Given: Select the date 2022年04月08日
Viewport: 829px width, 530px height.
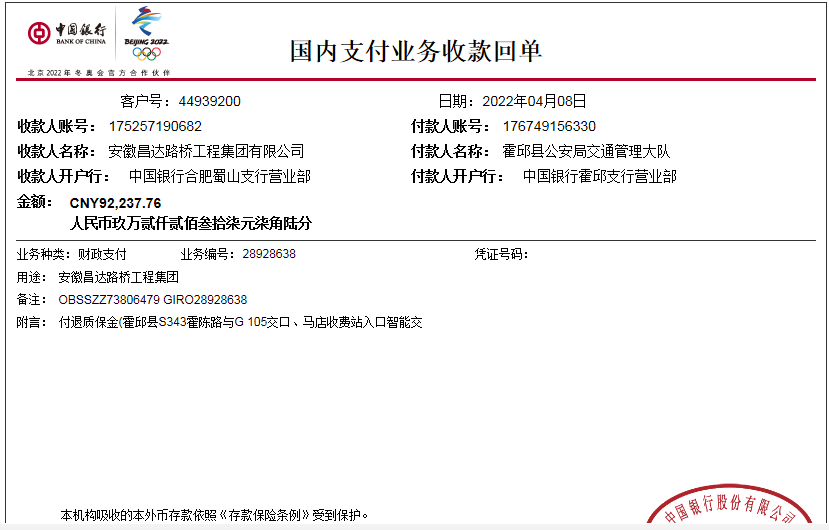Looking at the screenshot, I should (x=534, y=101).
